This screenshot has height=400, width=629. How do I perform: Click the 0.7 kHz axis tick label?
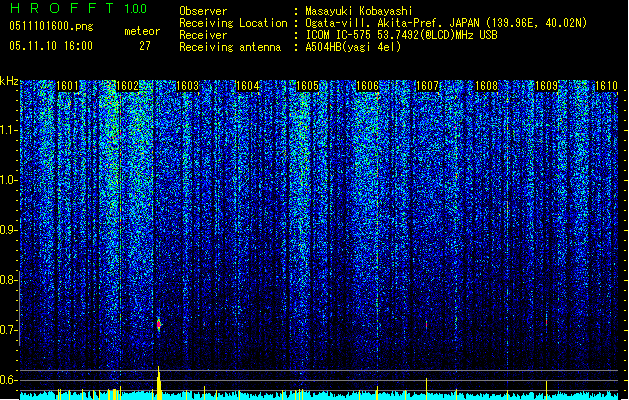pyautogui.click(x=8, y=330)
